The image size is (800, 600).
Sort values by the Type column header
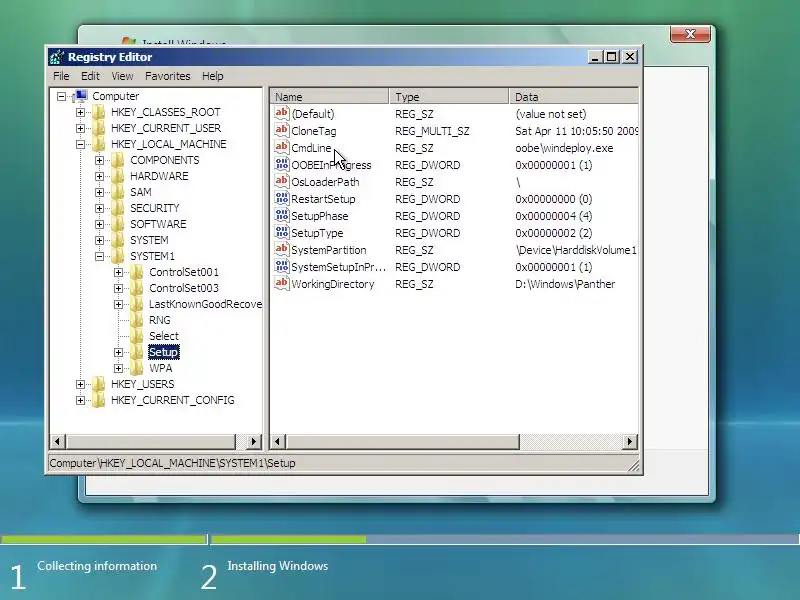(449, 96)
